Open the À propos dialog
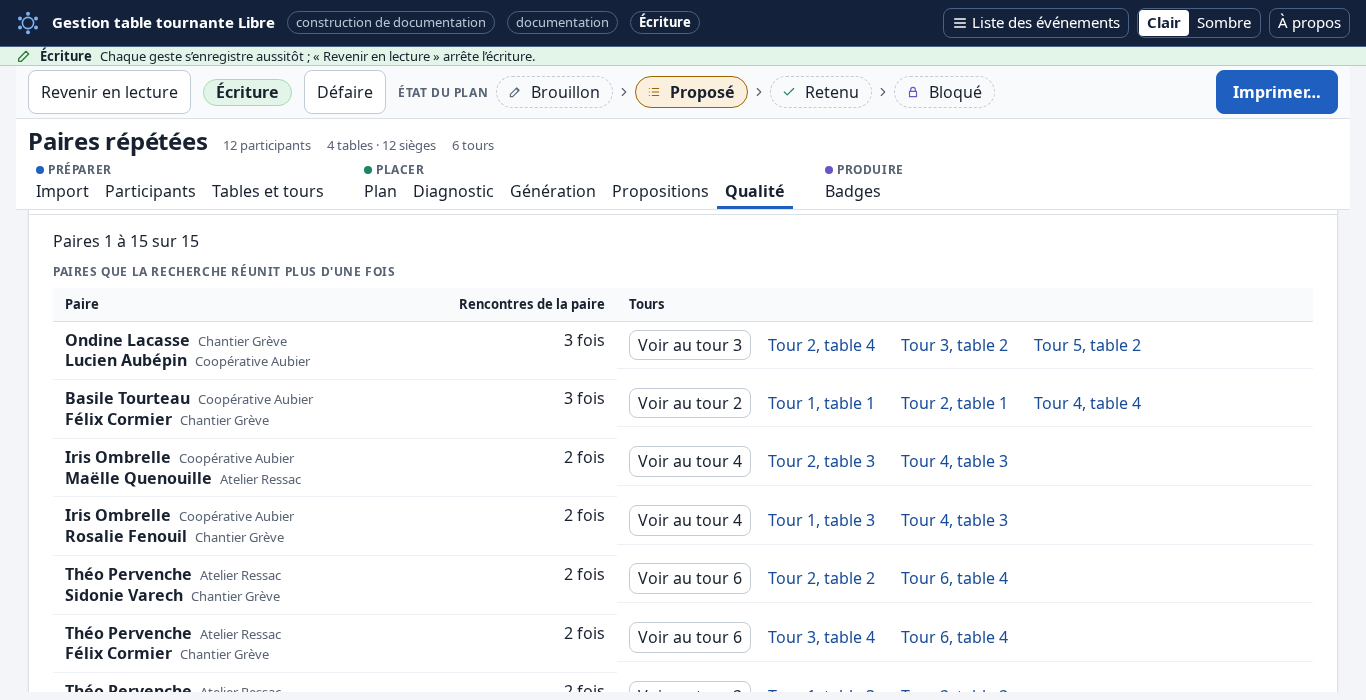The image size is (1366, 700). [1309, 22]
